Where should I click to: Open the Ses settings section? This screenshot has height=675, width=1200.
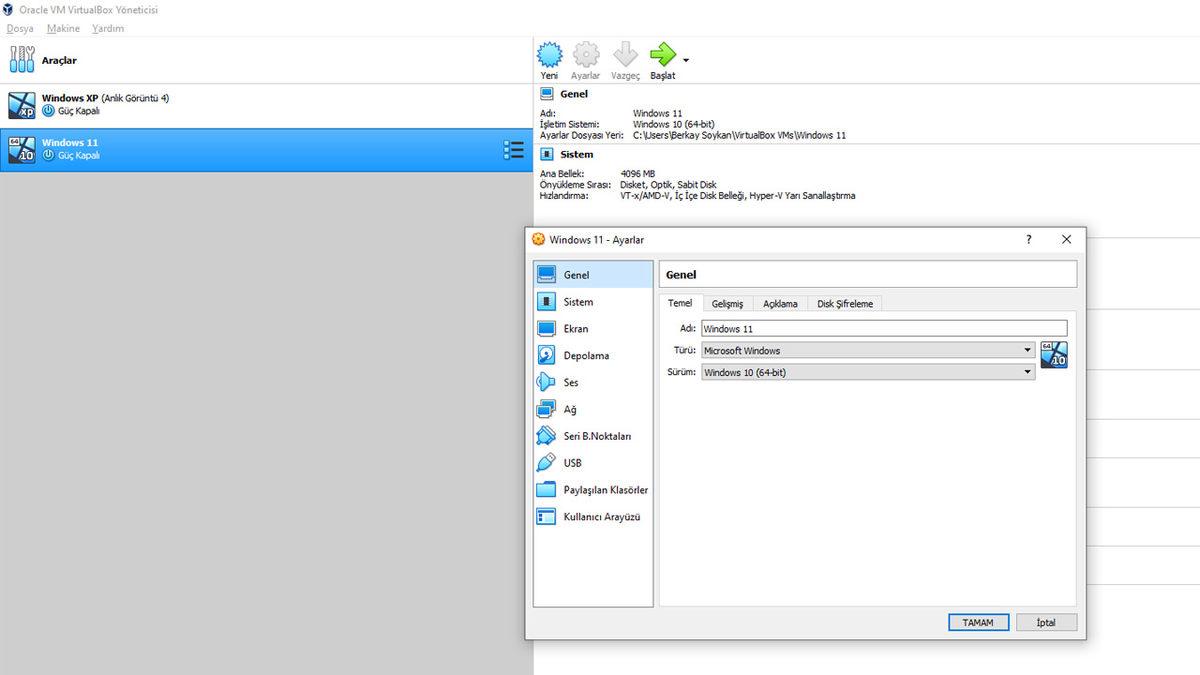point(546,382)
